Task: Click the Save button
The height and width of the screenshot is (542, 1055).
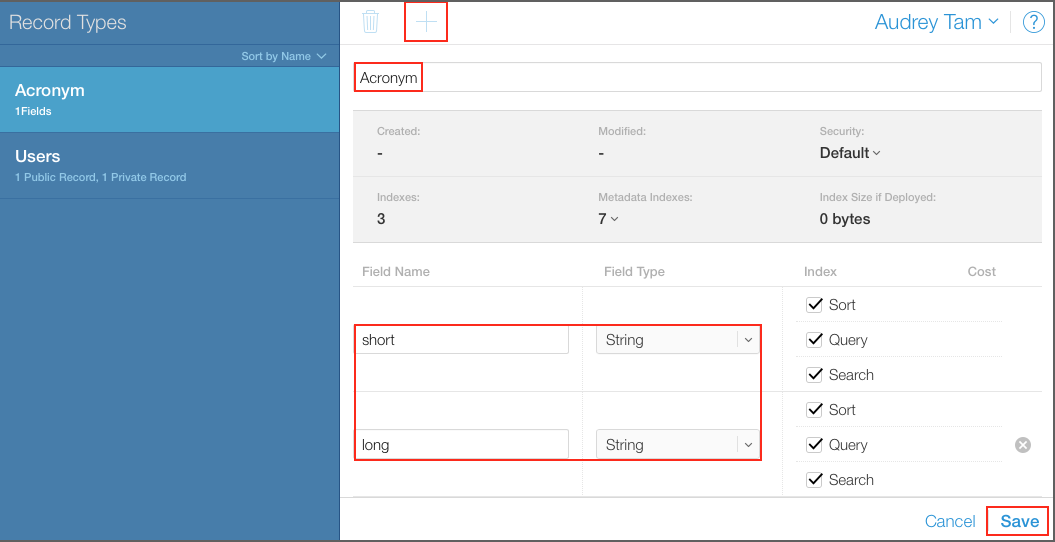Action: tap(1019, 521)
